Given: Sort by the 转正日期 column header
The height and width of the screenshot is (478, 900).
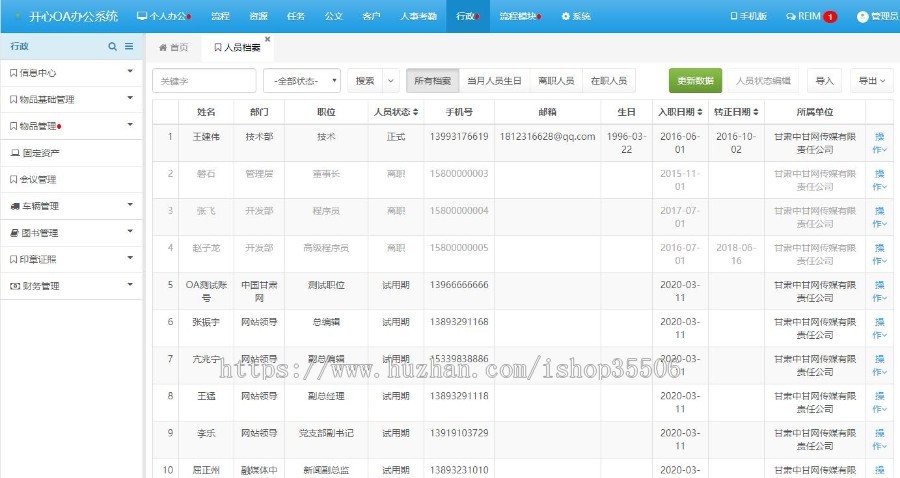Looking at the screenshot, I should 736,112.
